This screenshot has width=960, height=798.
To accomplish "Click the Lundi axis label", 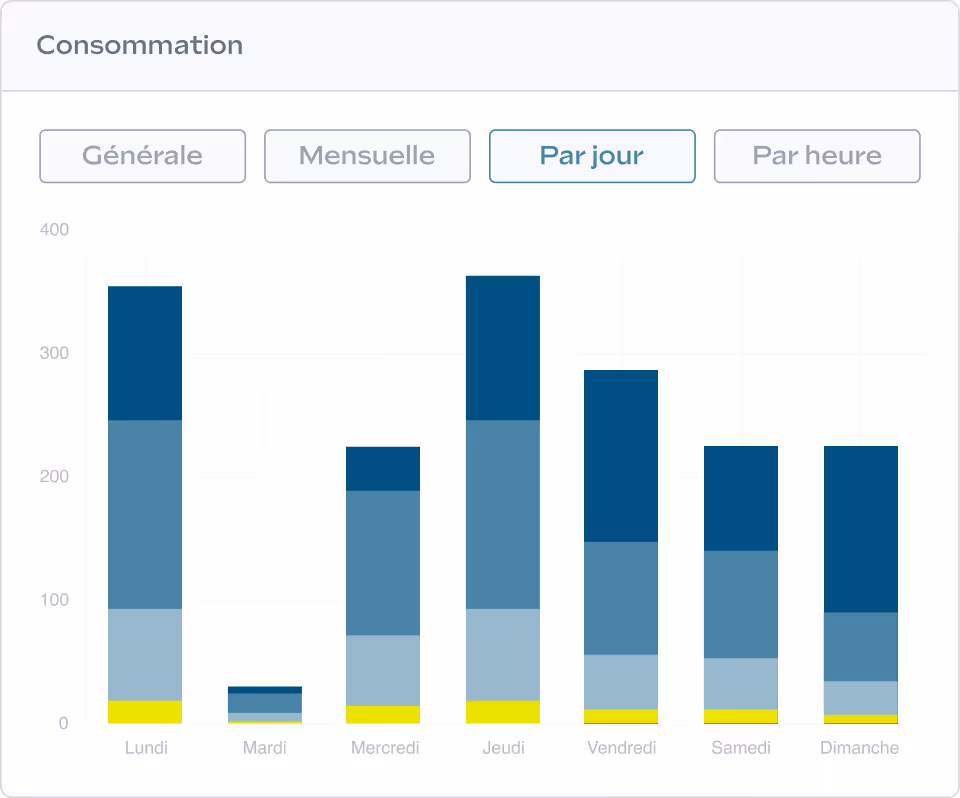I will pos(147,747).
